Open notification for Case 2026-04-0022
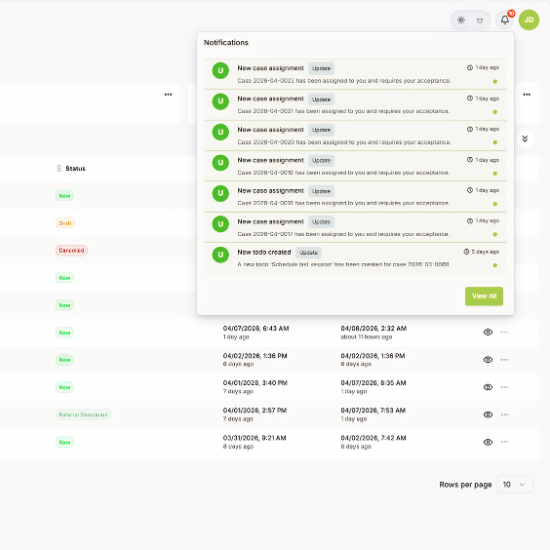 click(x=355, y=74)
